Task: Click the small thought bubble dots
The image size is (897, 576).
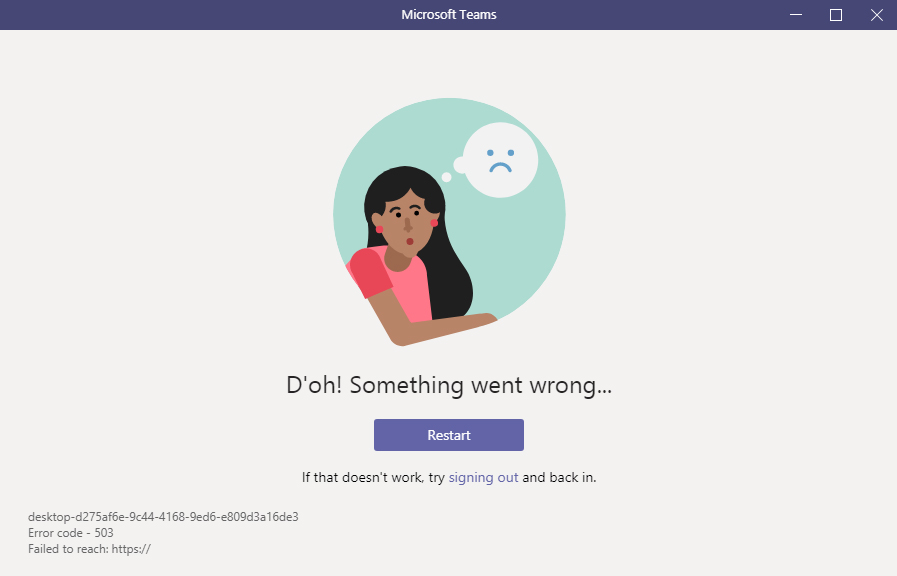Action: click(x=455, y=169)
